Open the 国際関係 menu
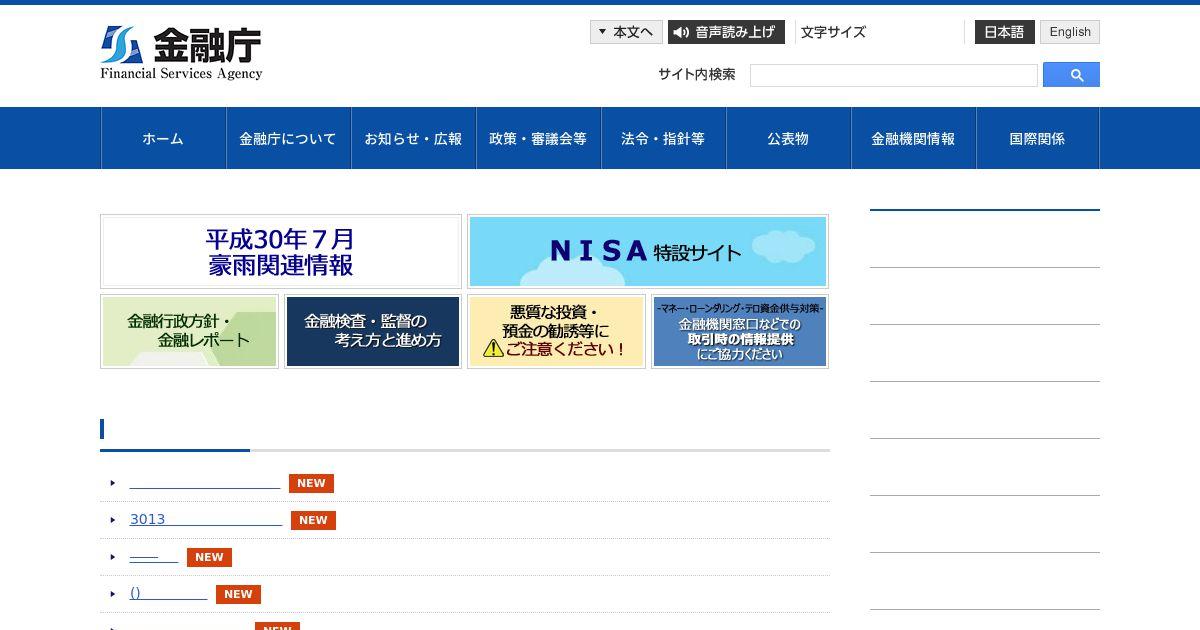The height and width of the screenshot is (630, 1200). tap(1037, 138)
